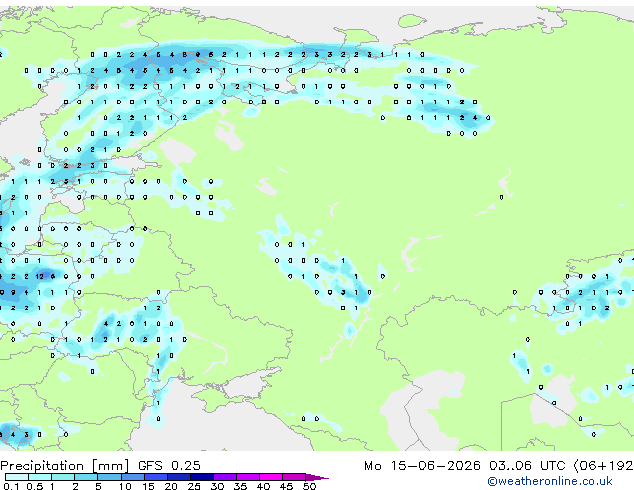Image resolution: width=634 pixels, height=490 pixels.
Task: Click the '35' legend scale label
Action: pos(240,486)
